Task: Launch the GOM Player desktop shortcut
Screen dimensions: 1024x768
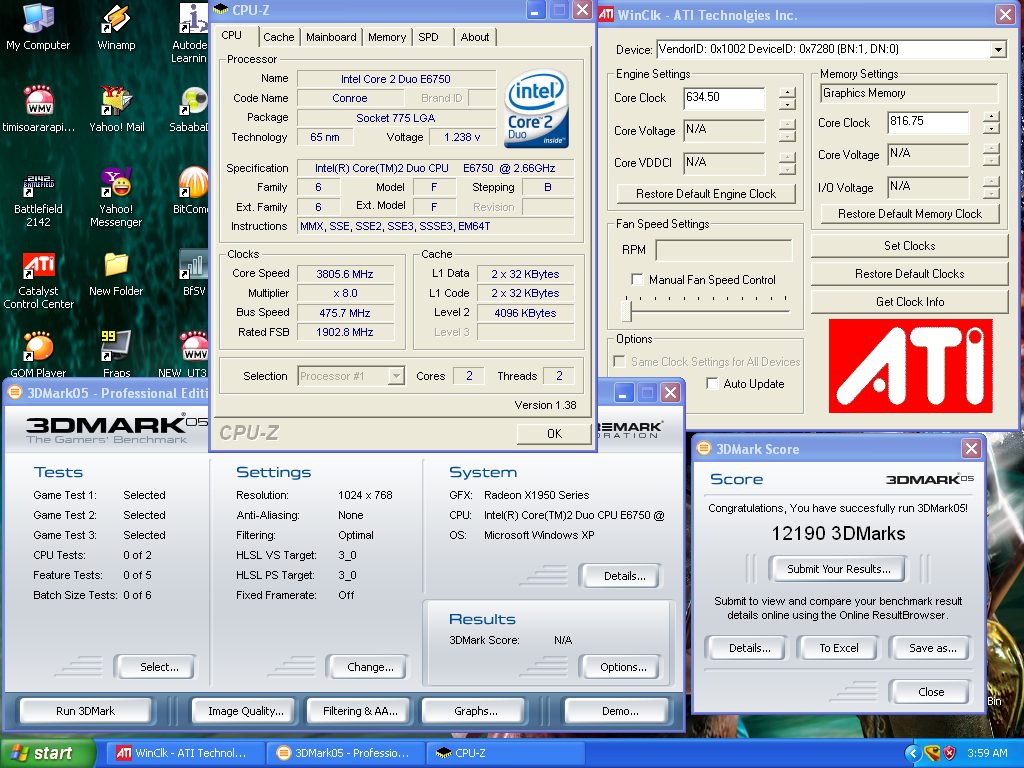Action: (38, 354)
